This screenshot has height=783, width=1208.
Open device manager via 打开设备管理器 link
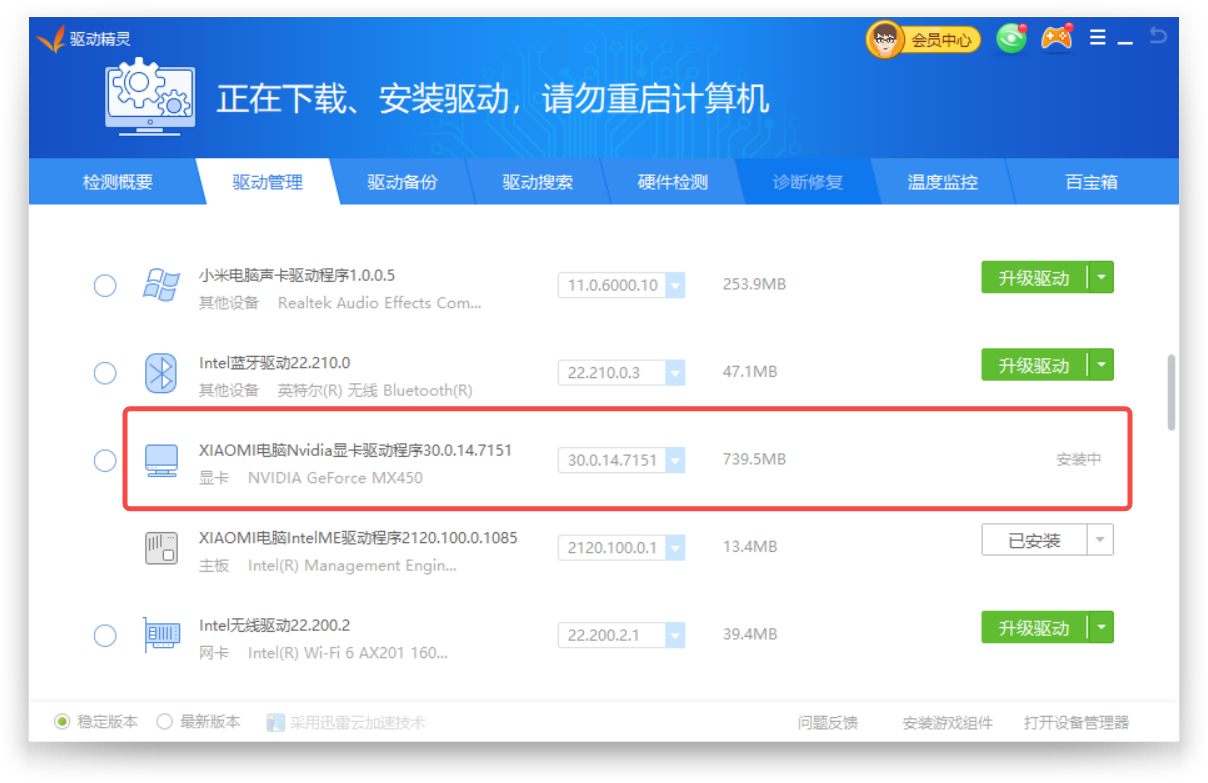[1076, 722]
